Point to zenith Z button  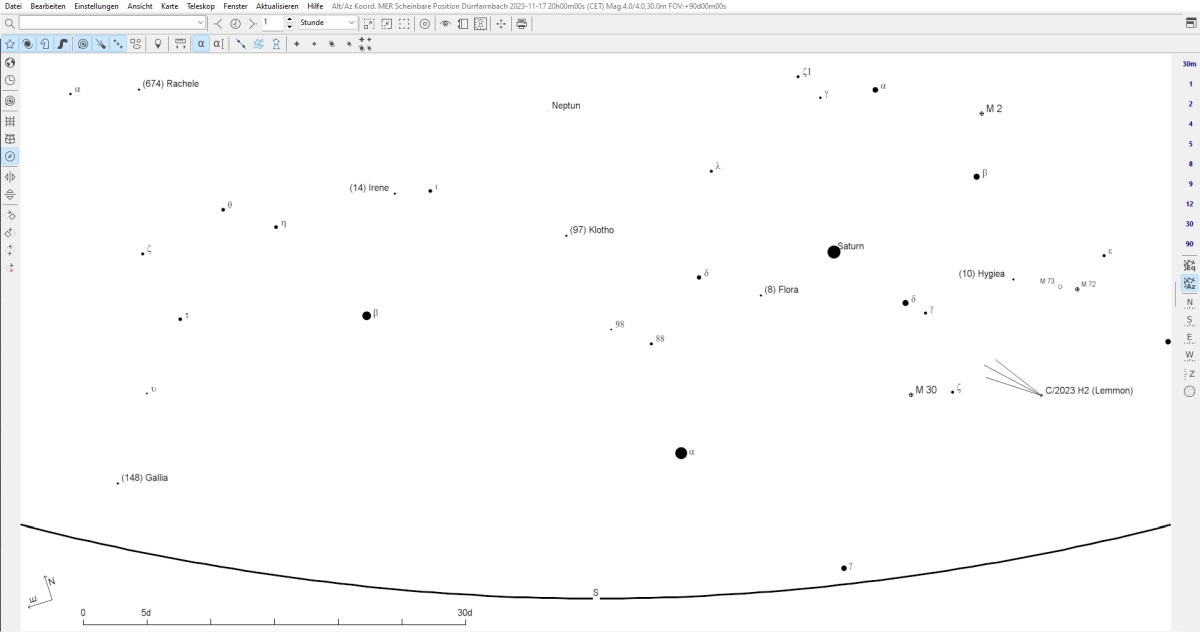(1190, 374)
